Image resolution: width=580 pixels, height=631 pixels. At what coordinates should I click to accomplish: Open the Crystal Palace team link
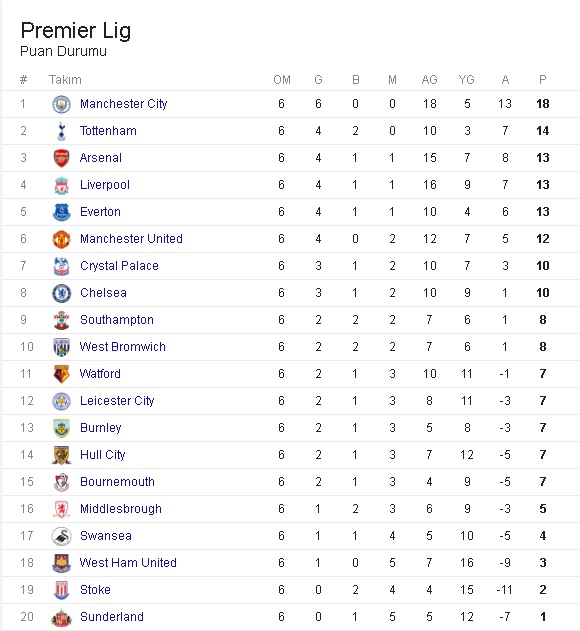[x=119, y=266]
